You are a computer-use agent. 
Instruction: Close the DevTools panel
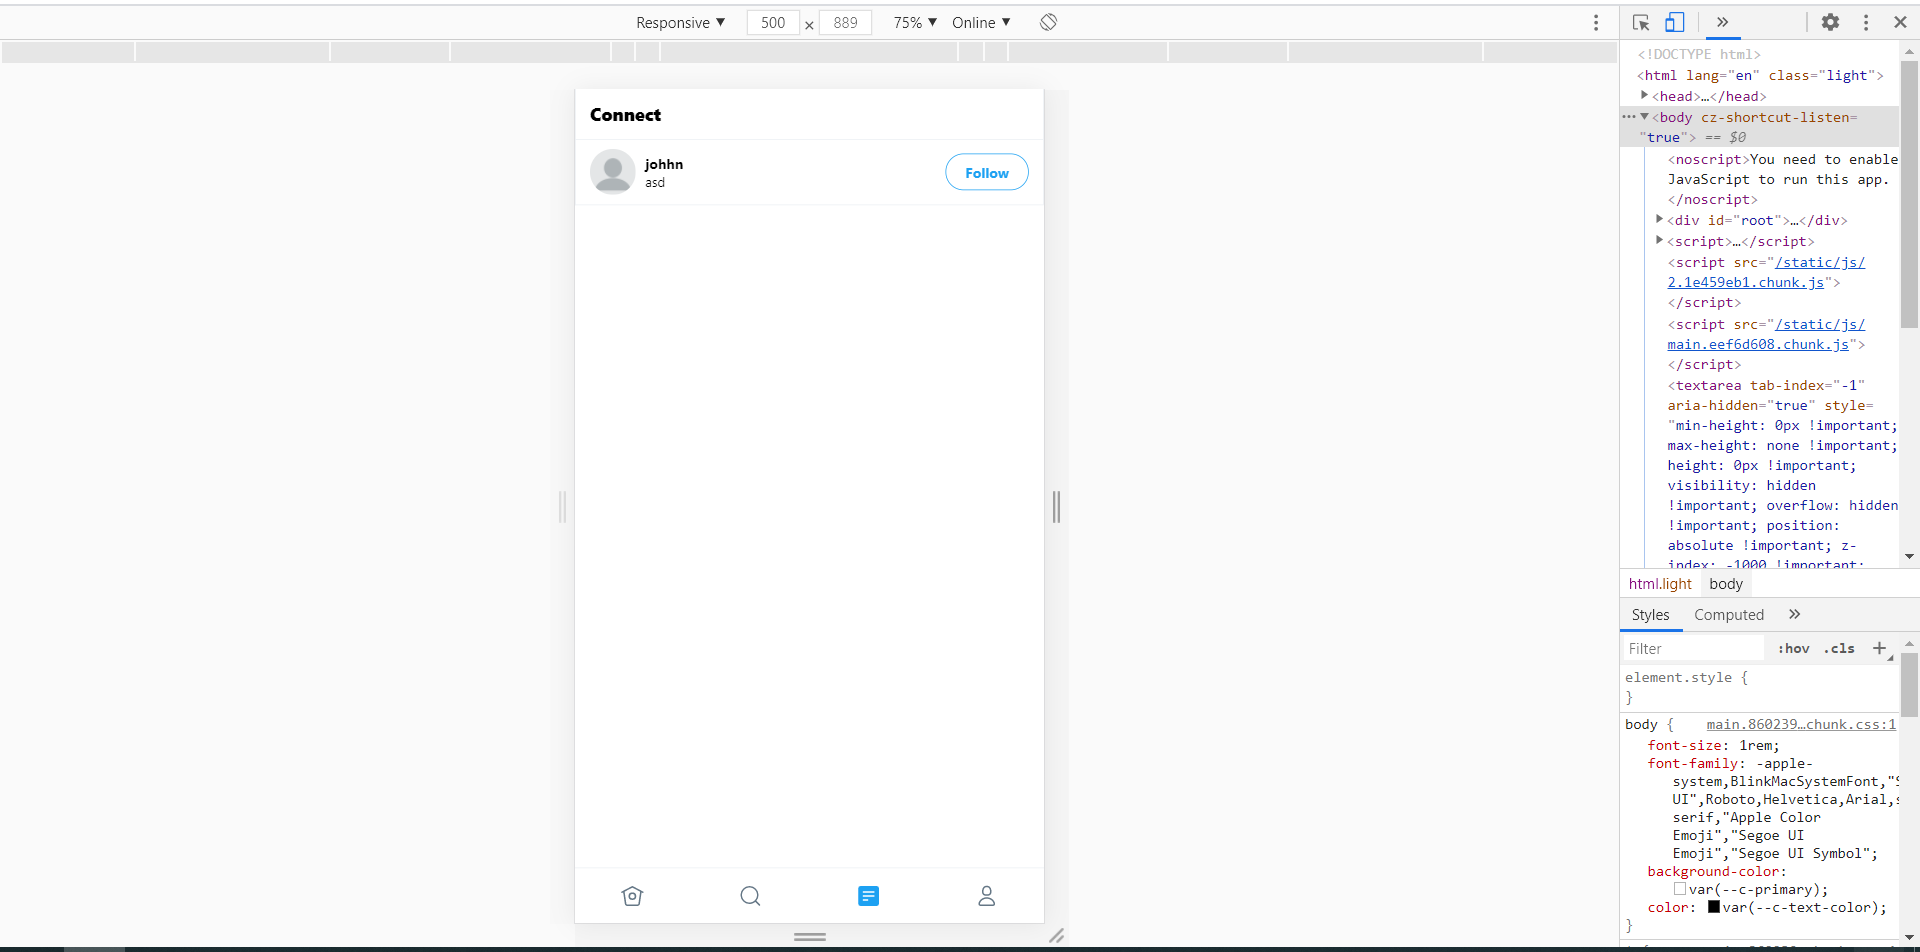(1900, 22)
